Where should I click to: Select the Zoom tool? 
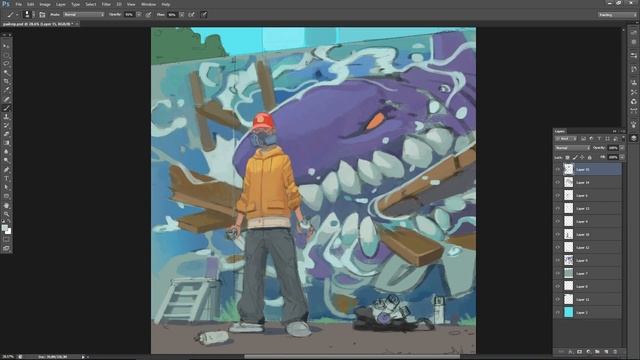click(x=6, y=214)
